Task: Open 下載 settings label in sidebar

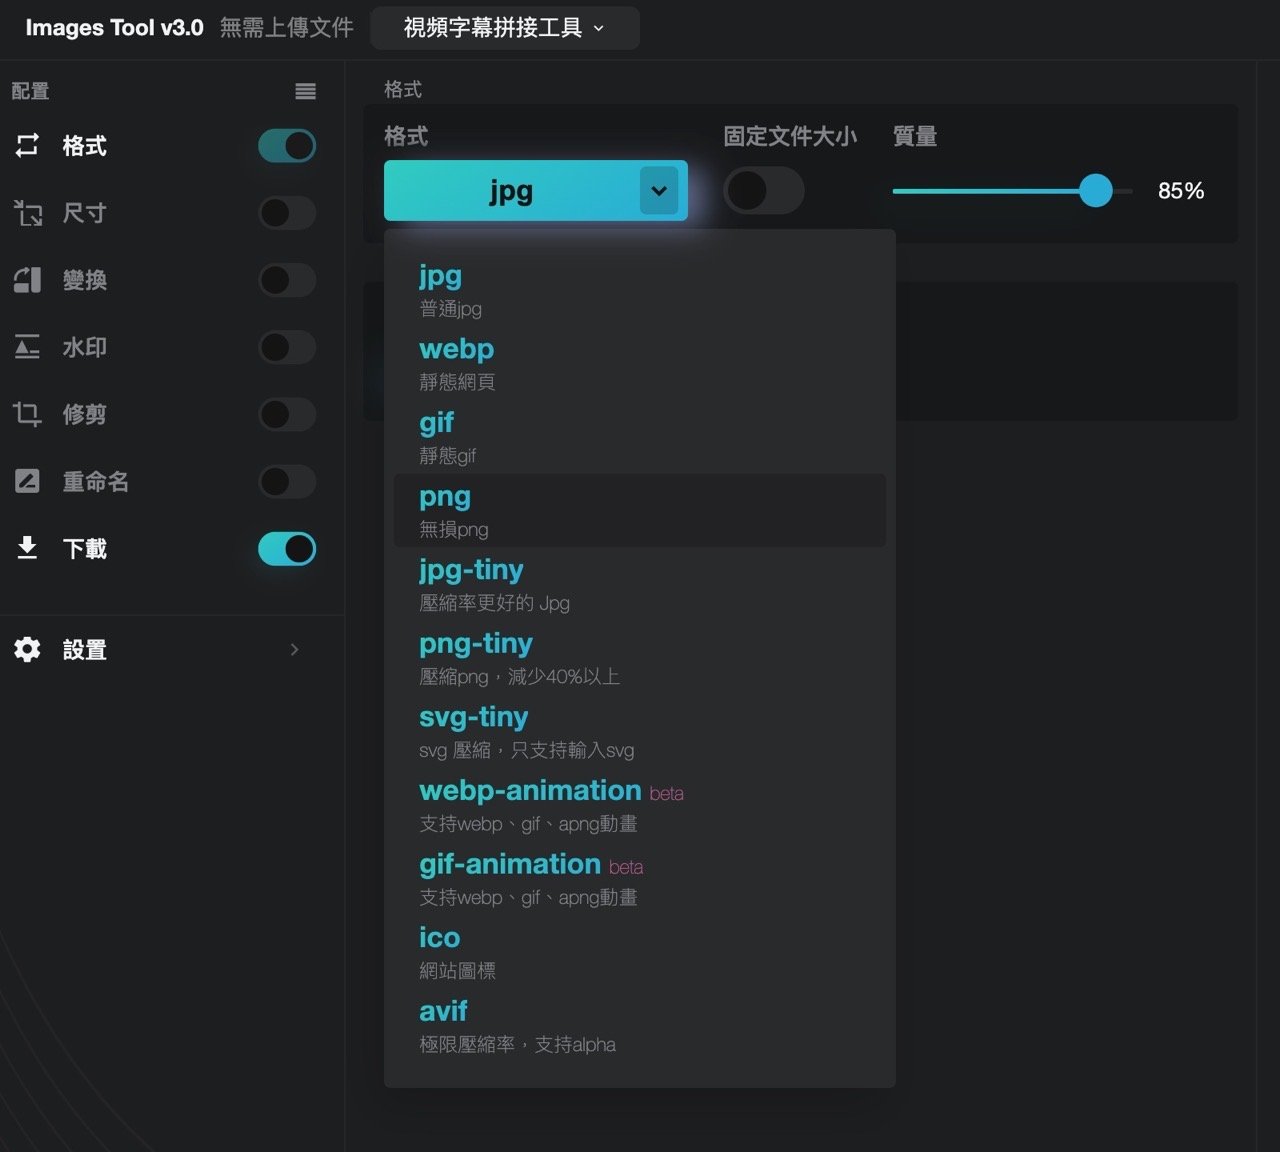Action: coord(85,548)
